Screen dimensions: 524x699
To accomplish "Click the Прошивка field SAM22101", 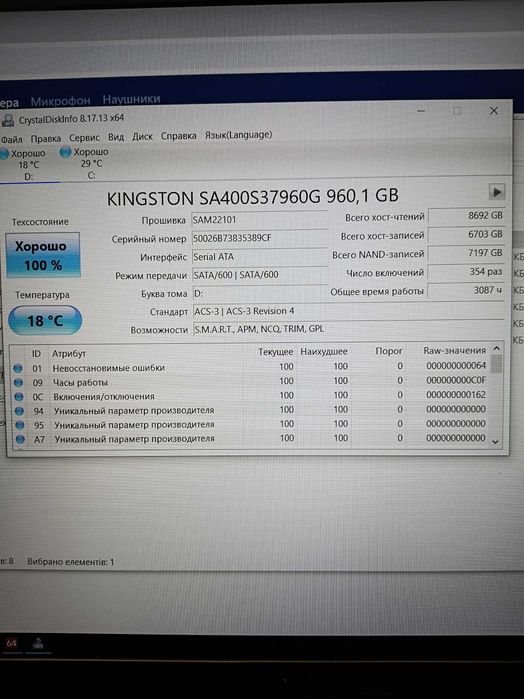I will [260, 220].
